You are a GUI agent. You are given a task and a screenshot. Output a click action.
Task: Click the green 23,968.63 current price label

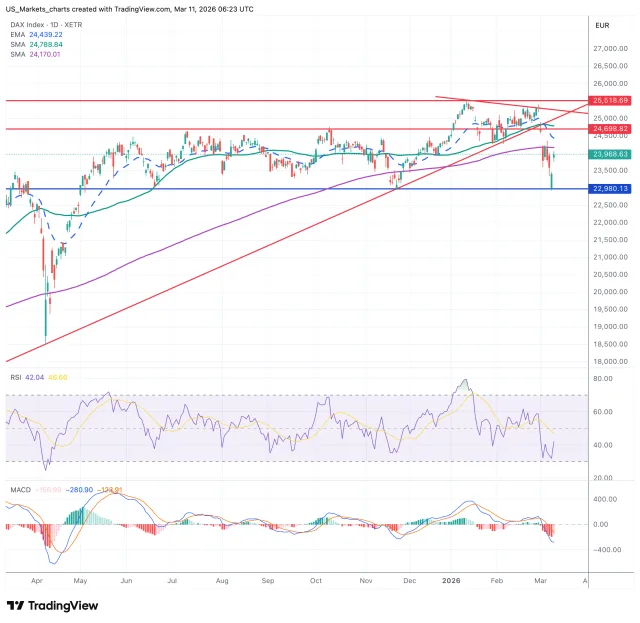click(610, 154)
